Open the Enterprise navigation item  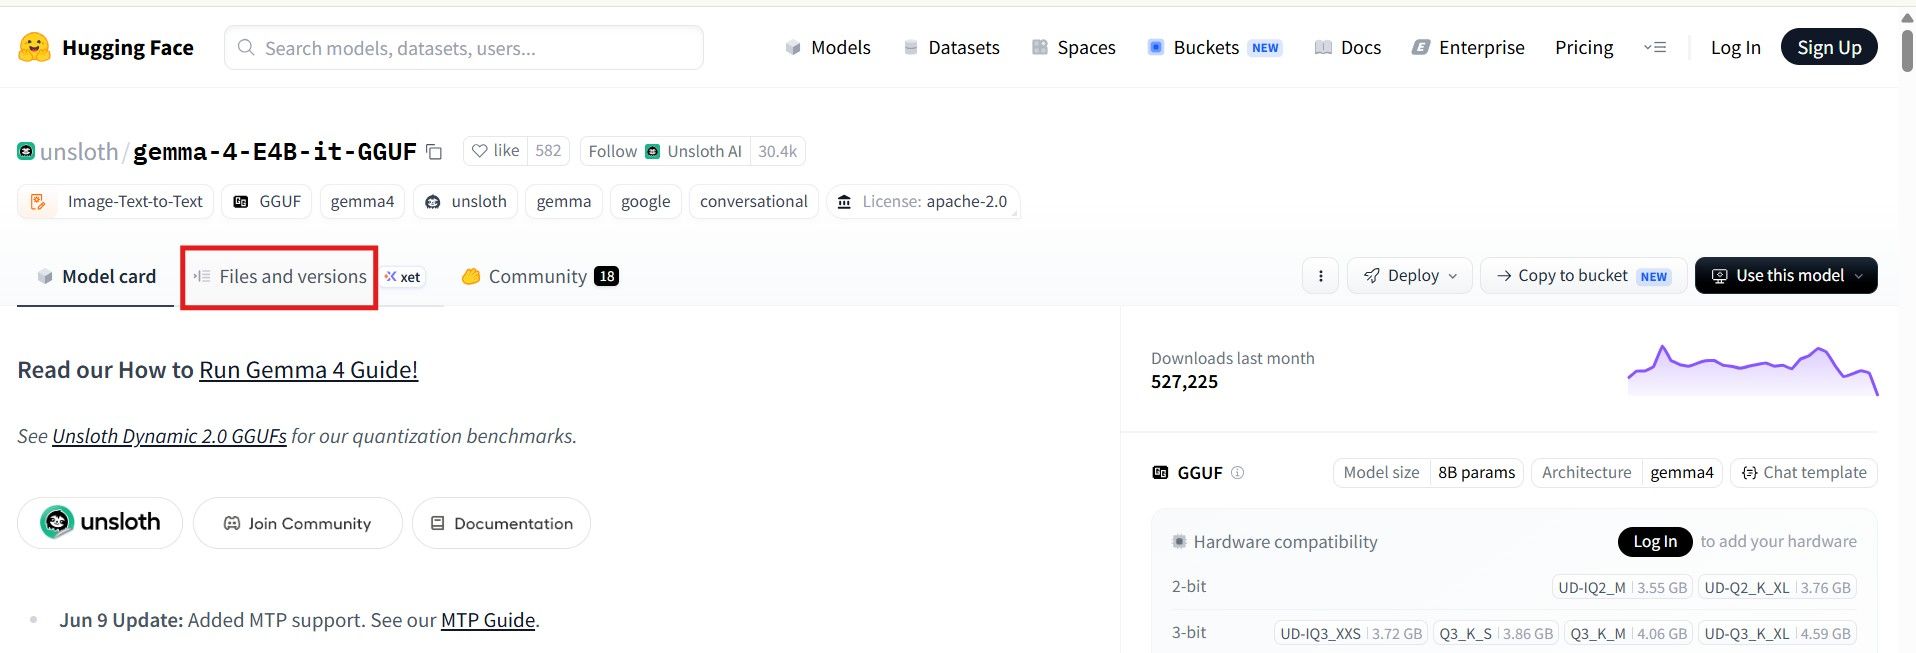(1468, 47)
